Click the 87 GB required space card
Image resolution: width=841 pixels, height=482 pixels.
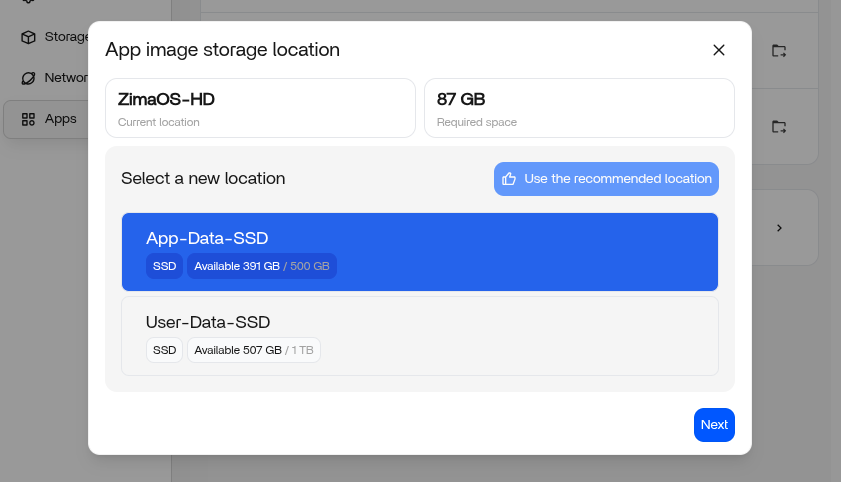click(x=579, y=108)
